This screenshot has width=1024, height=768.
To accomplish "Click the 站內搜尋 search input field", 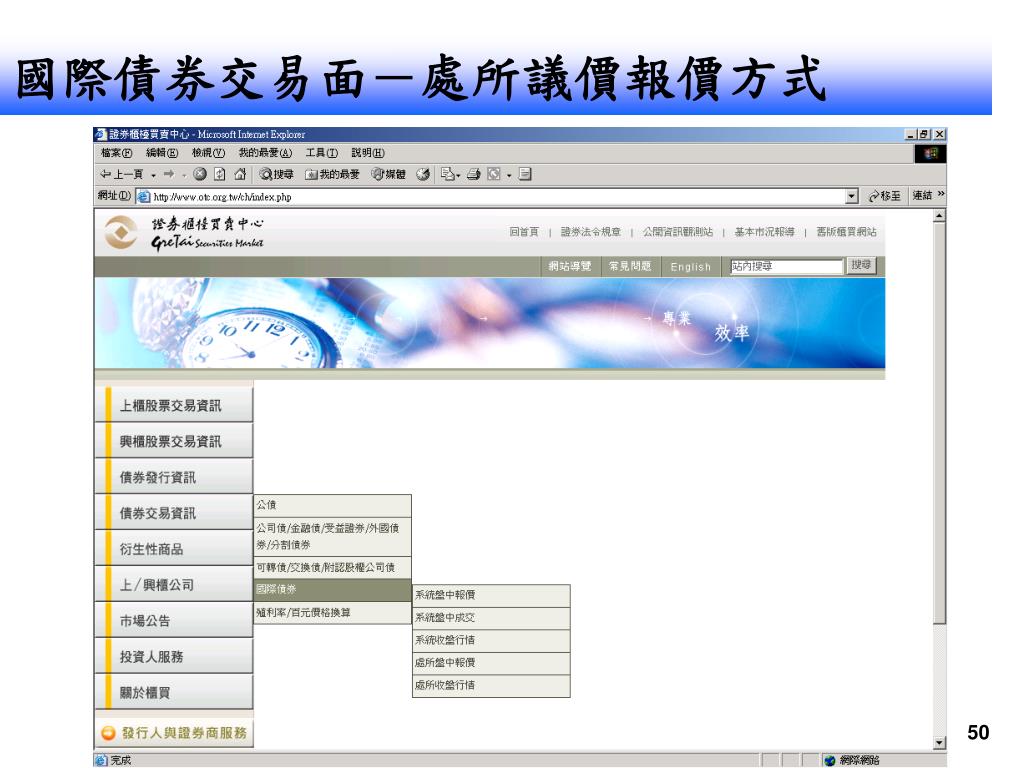I will click(x=786, y=266).
